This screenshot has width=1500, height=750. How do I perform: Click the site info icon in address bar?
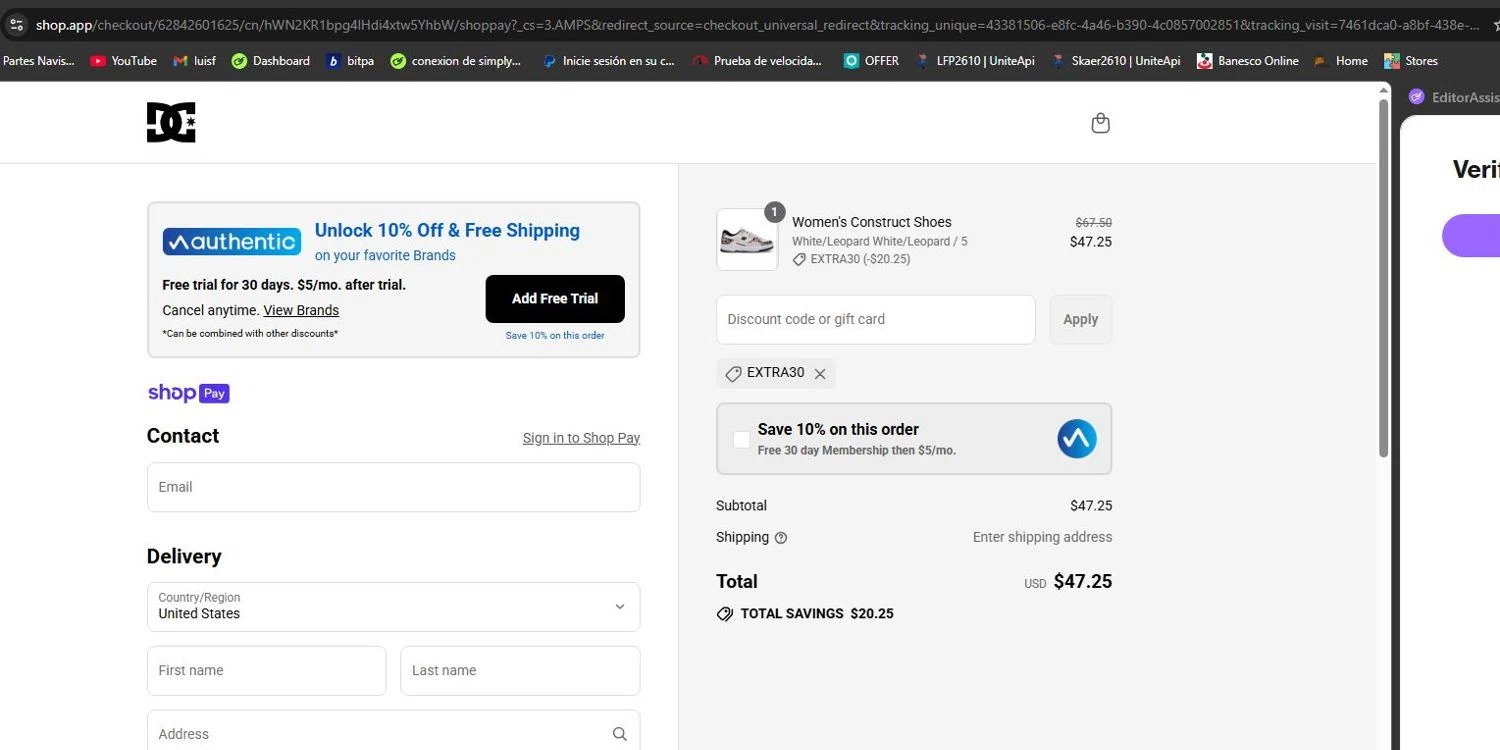(16, 24)
